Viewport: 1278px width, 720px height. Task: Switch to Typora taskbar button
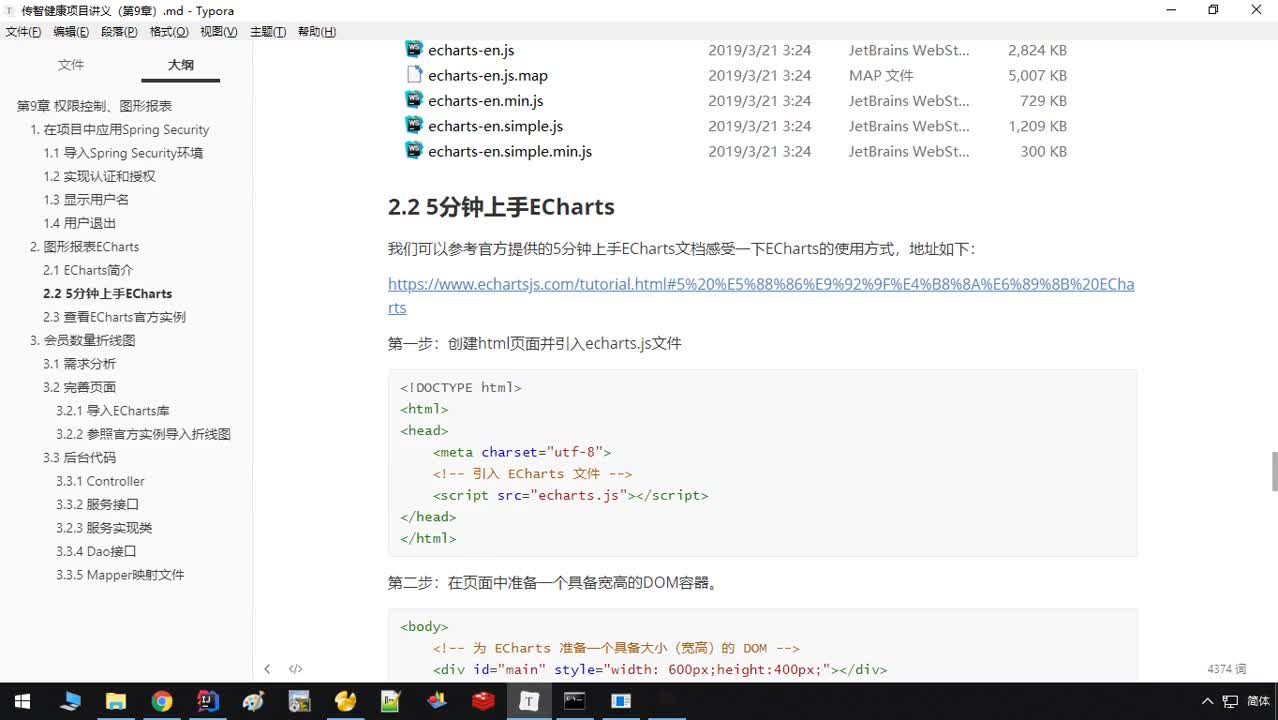coord(529,701)
